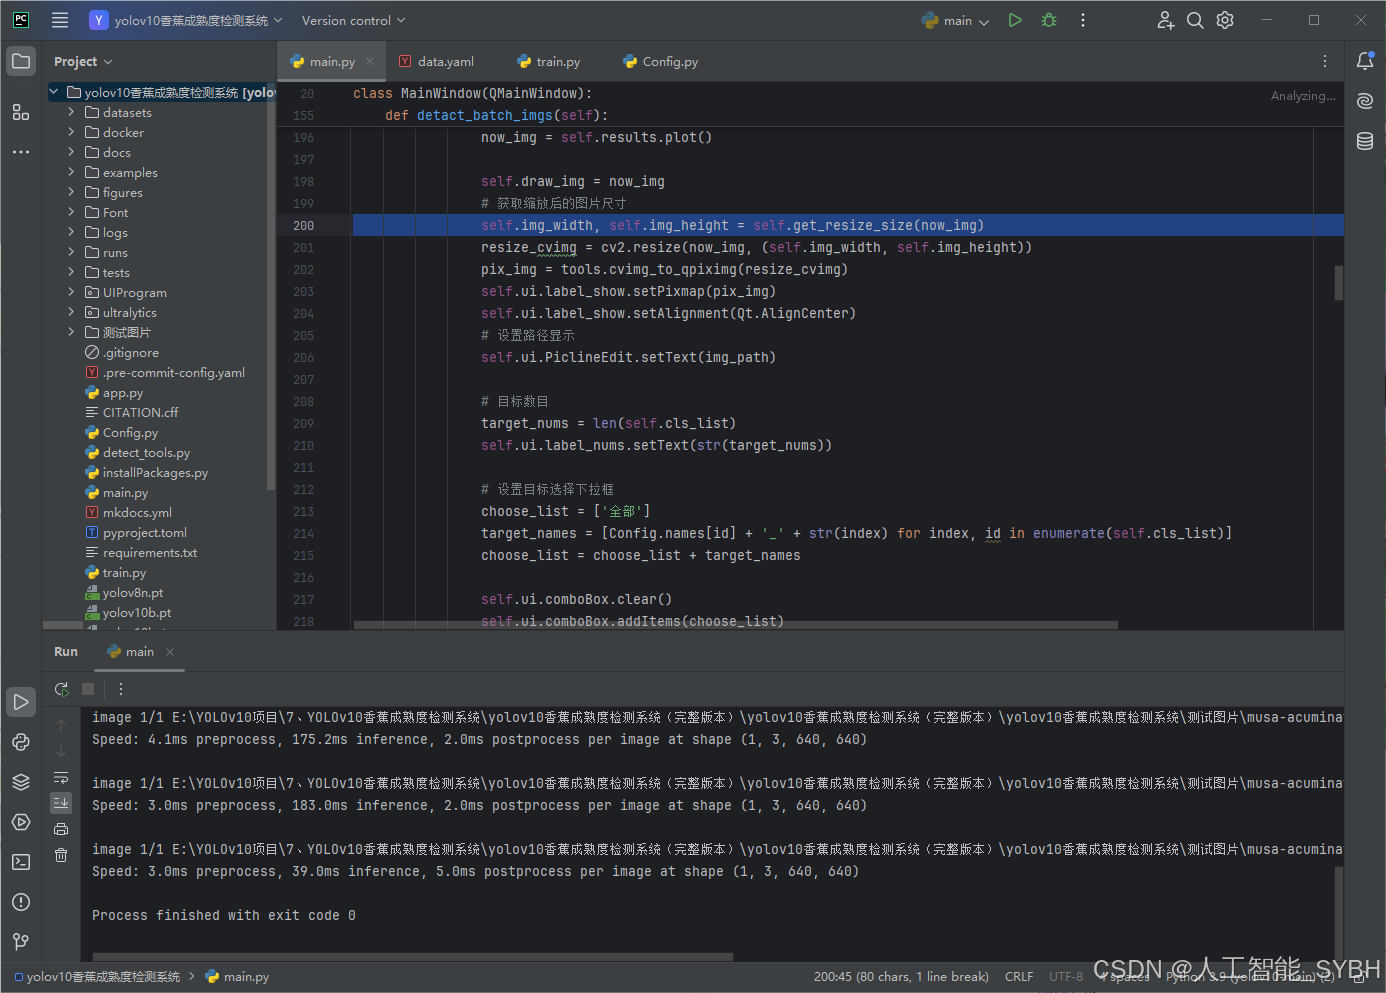Open the Run tool window icon in sidebar

[21, 702]
